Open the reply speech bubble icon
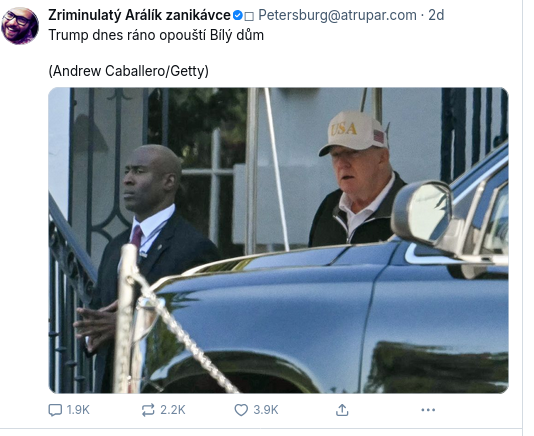 pos(55,410)
